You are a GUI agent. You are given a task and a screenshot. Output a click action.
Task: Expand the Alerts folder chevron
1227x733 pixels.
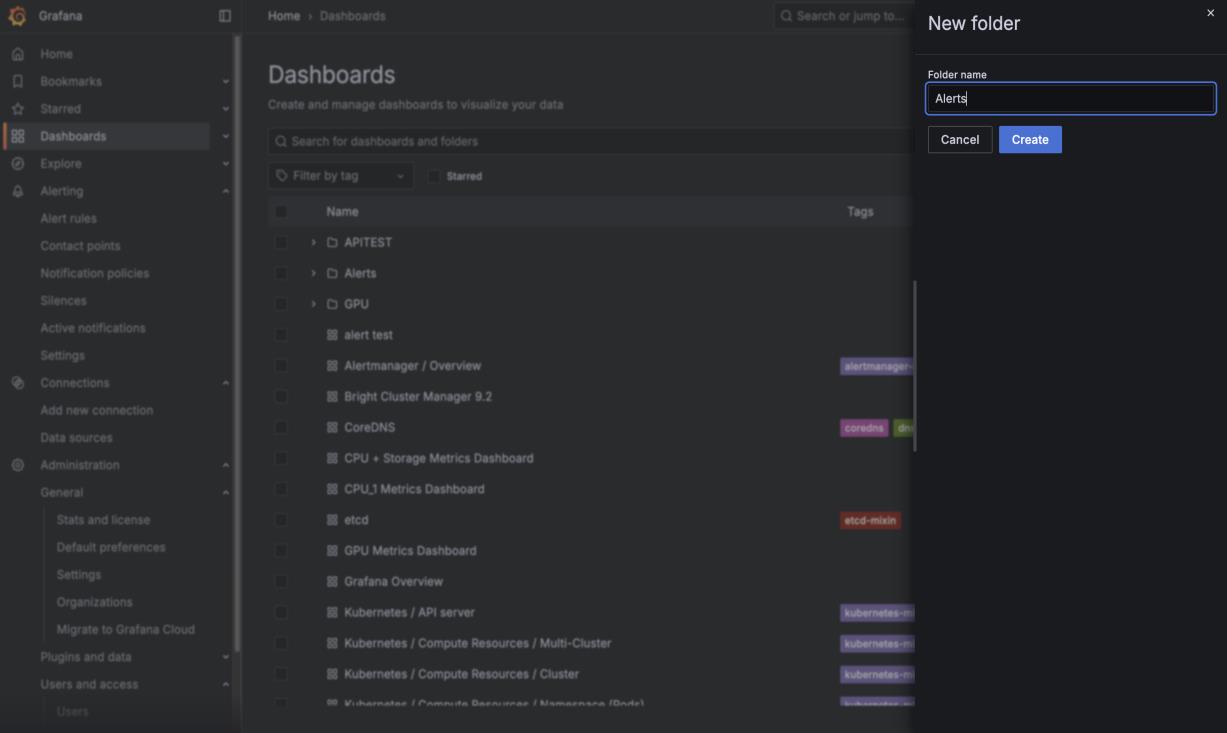[313, 273]
